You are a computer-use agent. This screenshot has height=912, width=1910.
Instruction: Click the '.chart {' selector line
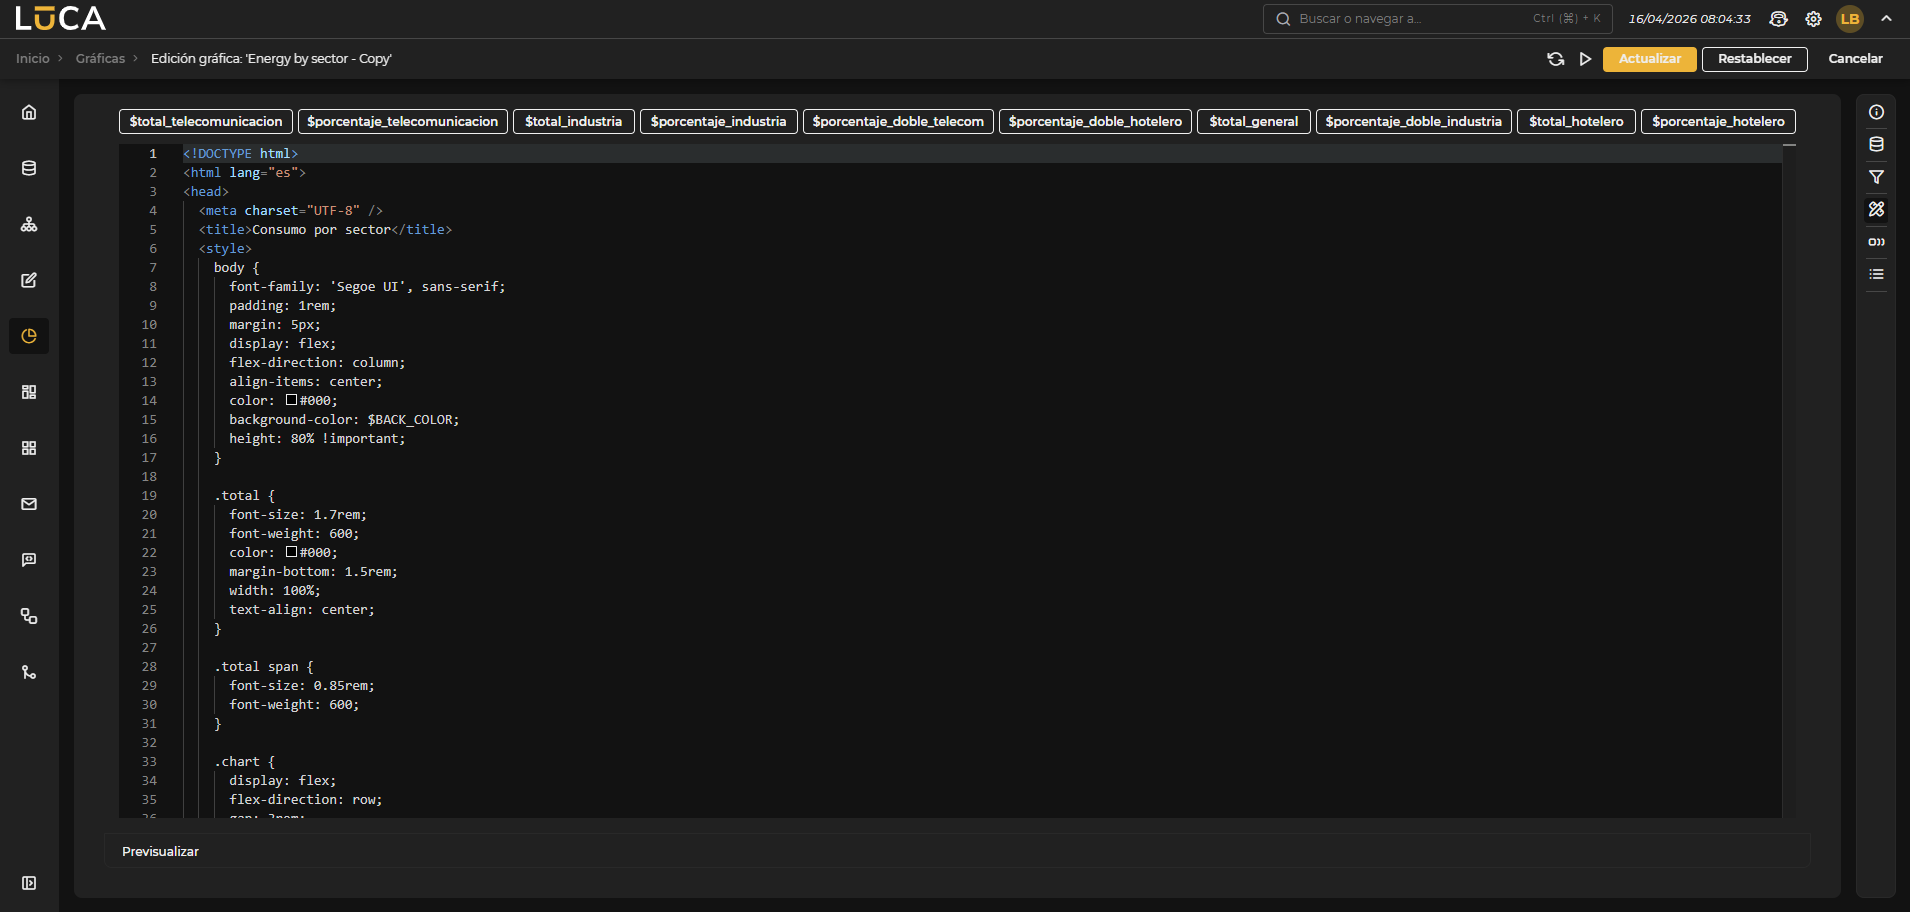[244, 762]
